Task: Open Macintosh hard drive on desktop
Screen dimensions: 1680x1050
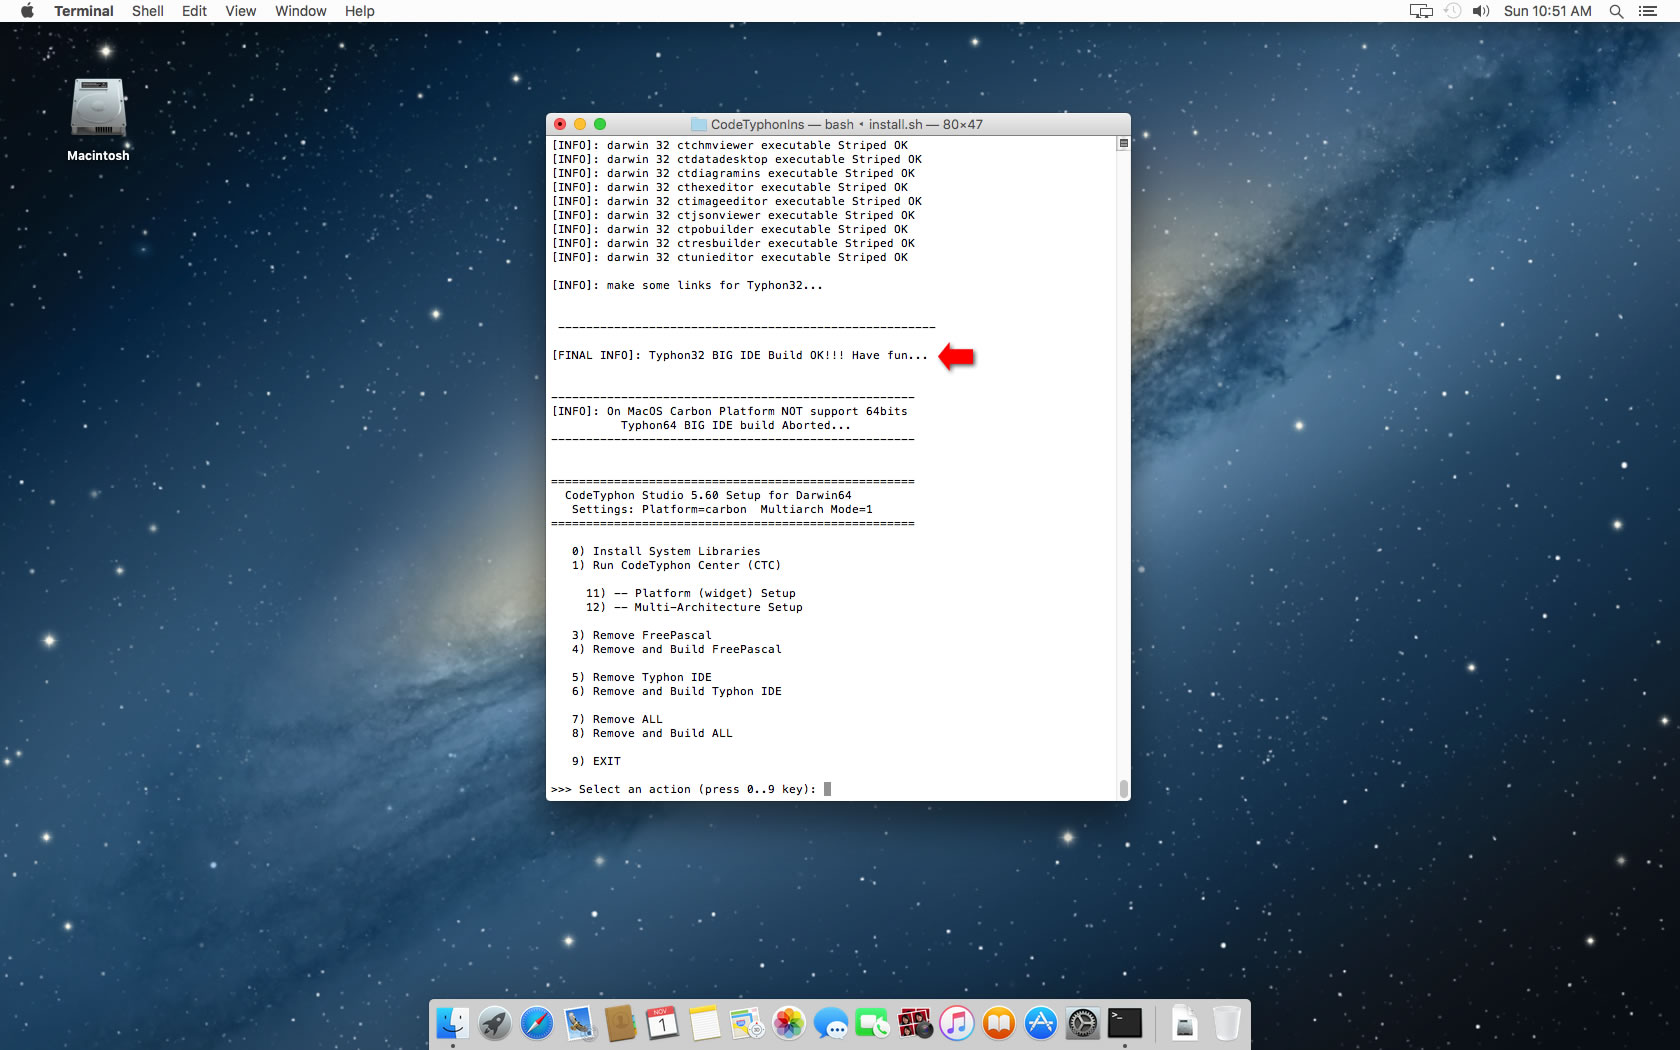Action: [98, 108]
